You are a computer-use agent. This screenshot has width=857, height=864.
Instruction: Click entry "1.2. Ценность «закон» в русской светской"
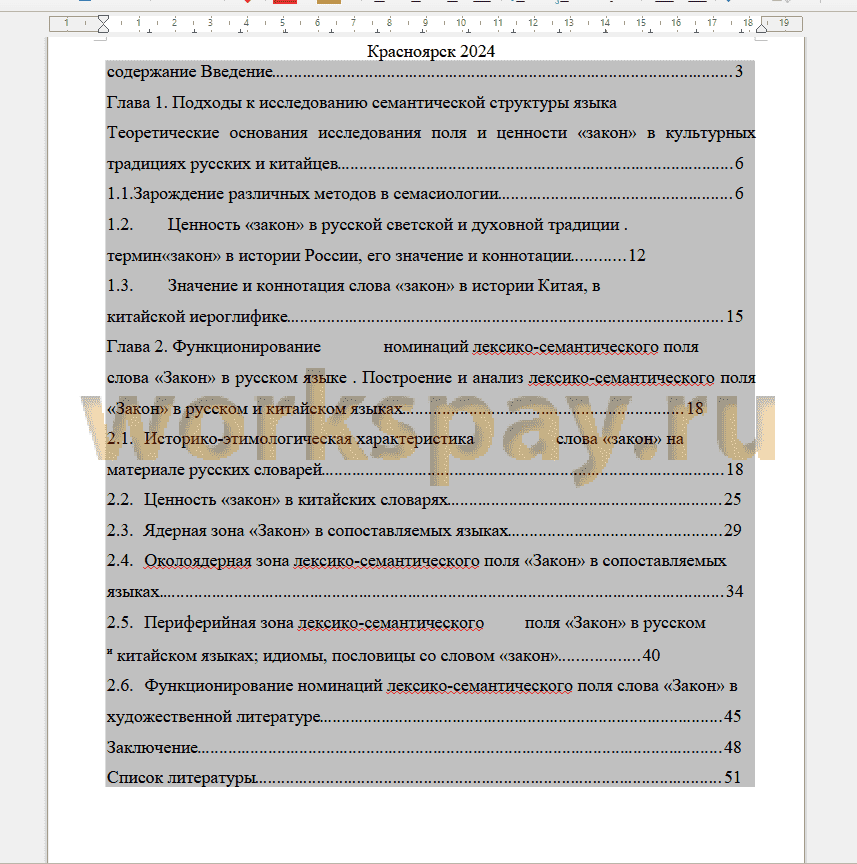pos(367,225)
